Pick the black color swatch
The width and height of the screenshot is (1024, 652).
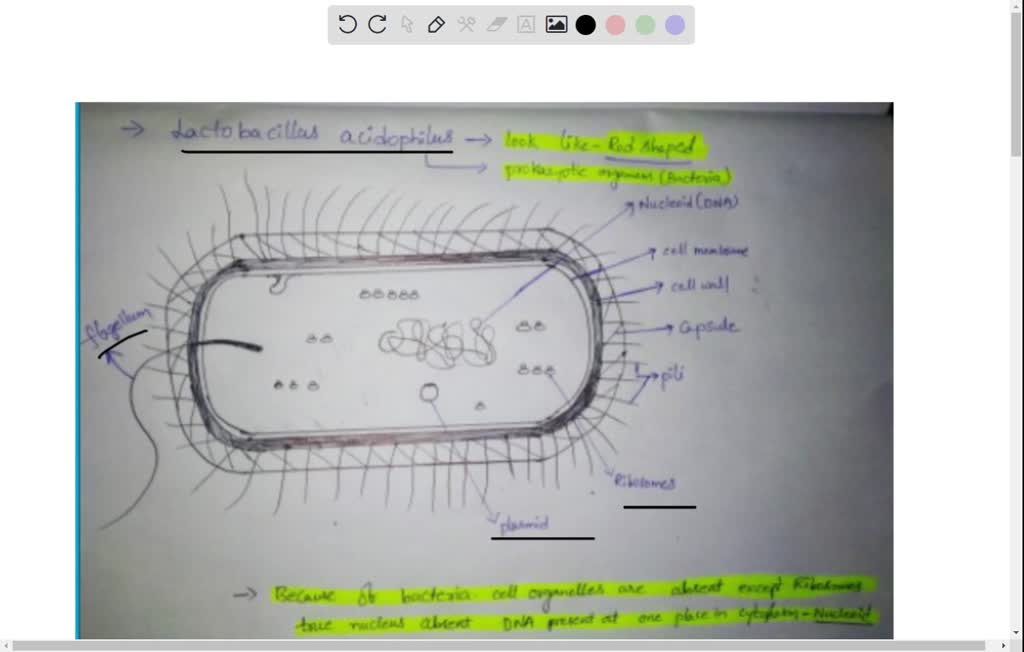pos(585,24)
